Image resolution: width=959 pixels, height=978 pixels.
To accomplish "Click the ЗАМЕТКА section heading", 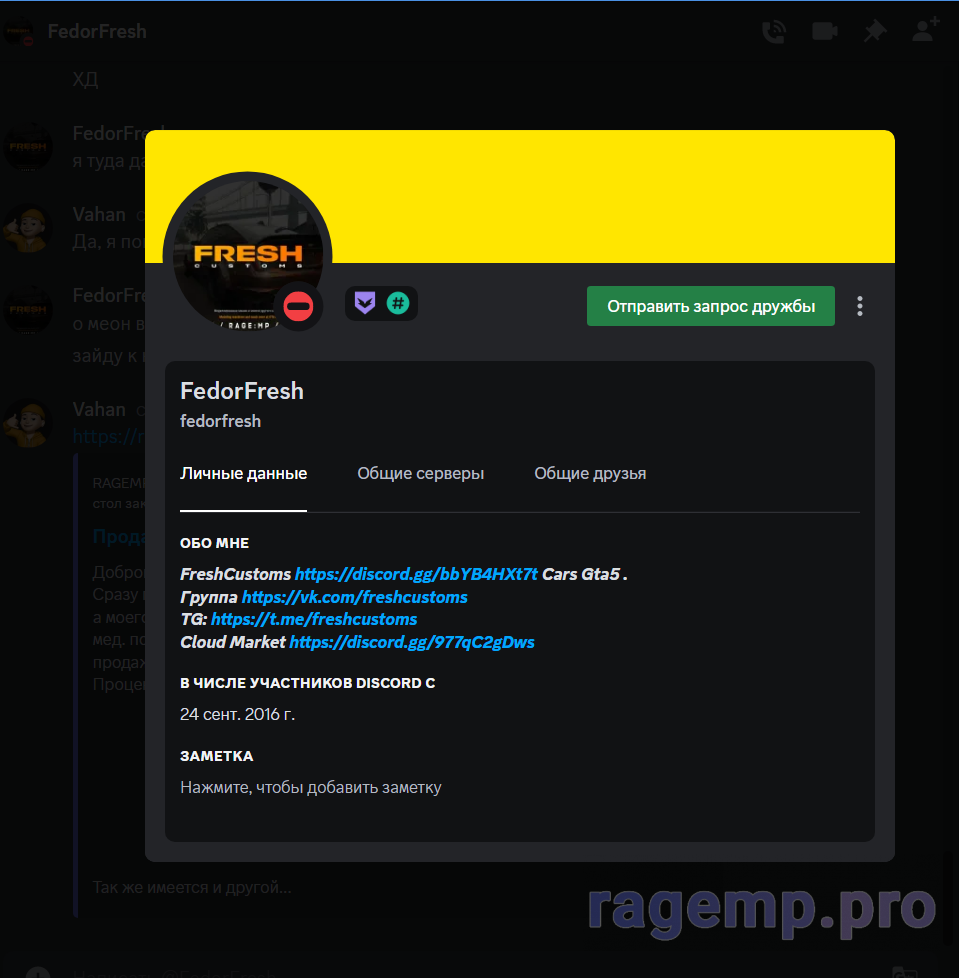I will click(x=216, y=756).
